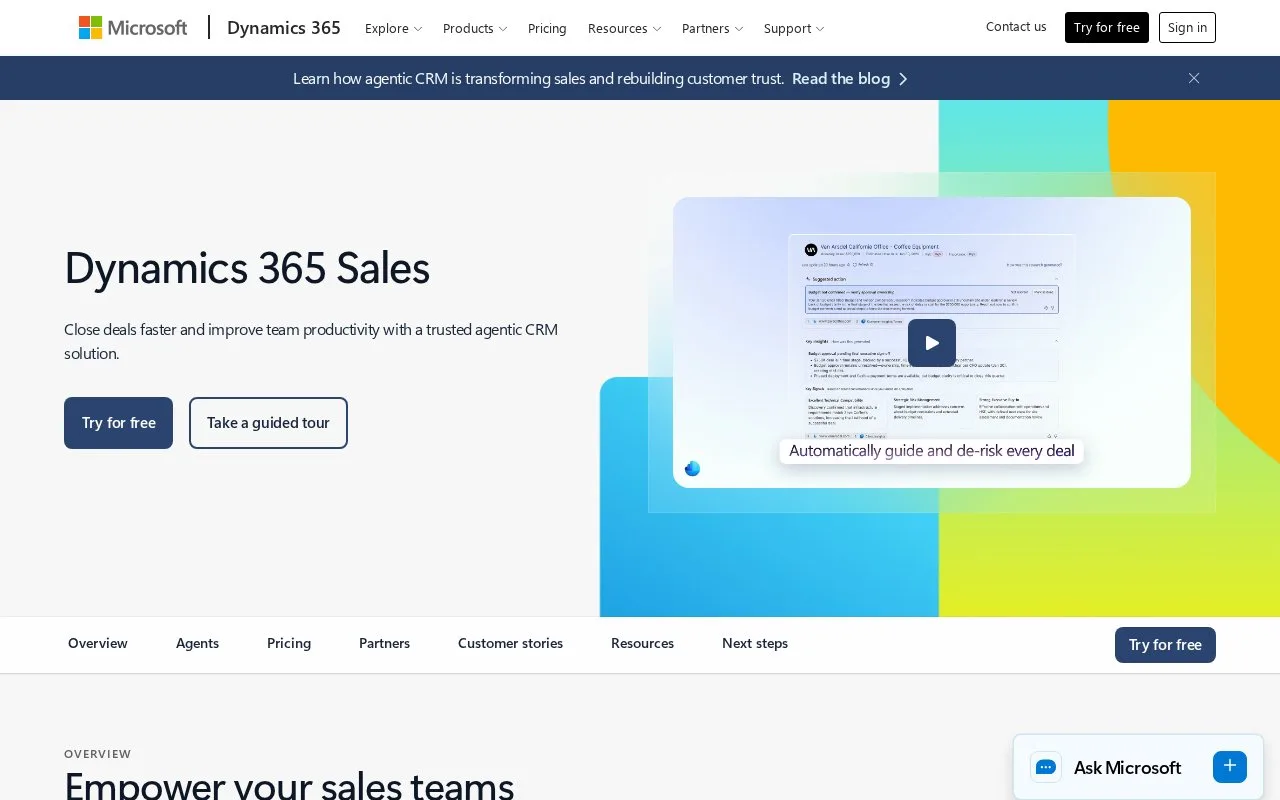Click the Dynamics 365 Sales heading
Viewport: 1280px width, 800px height.
(x=247, y=268)
